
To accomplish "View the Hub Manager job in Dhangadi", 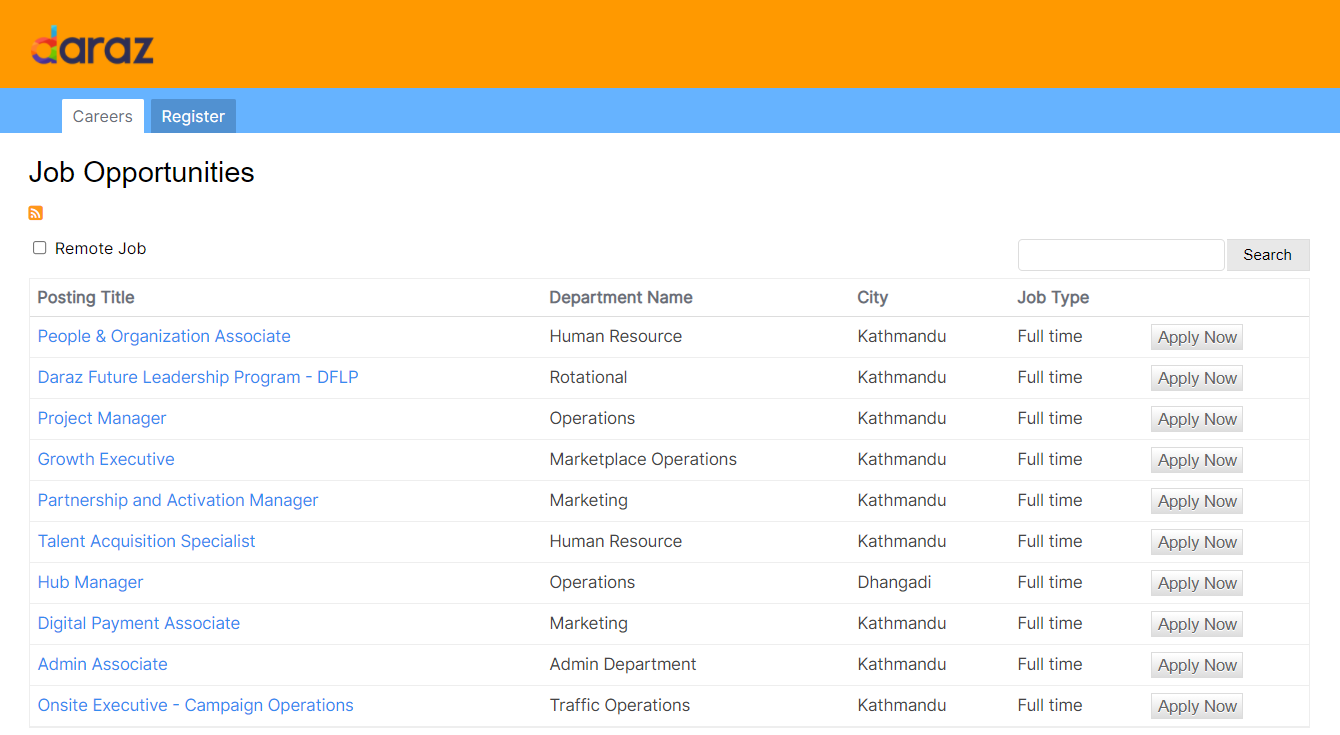I will [x=90, y=582].
